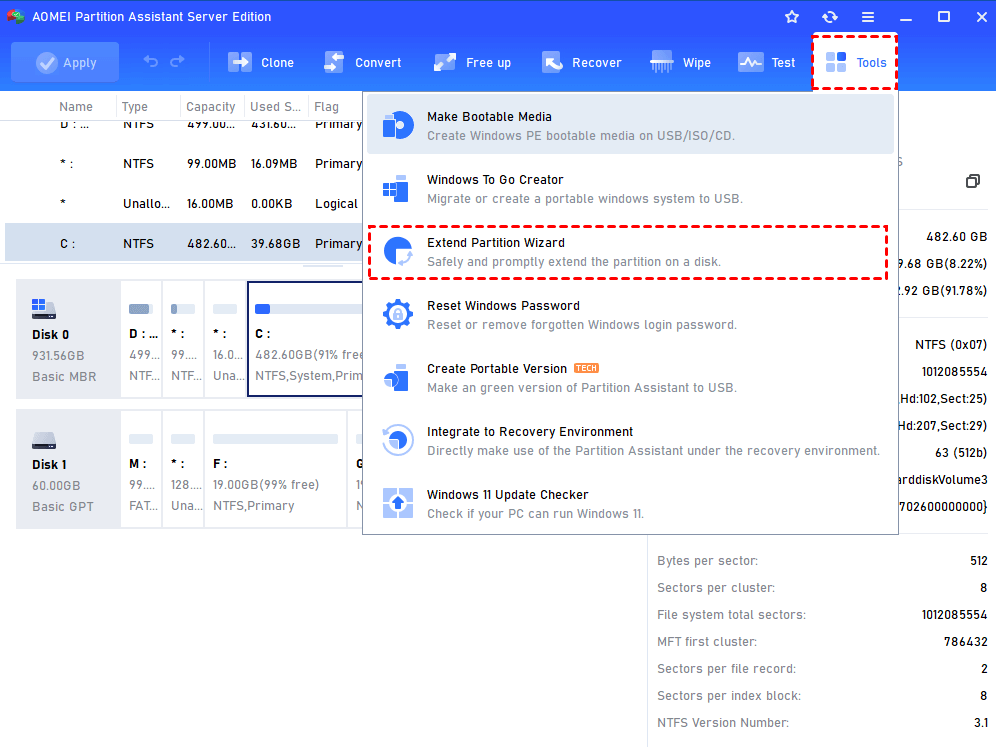Click the 482.60 GB capacity value
The height and width of the screenshot is (747, 996).
point(956,237)
